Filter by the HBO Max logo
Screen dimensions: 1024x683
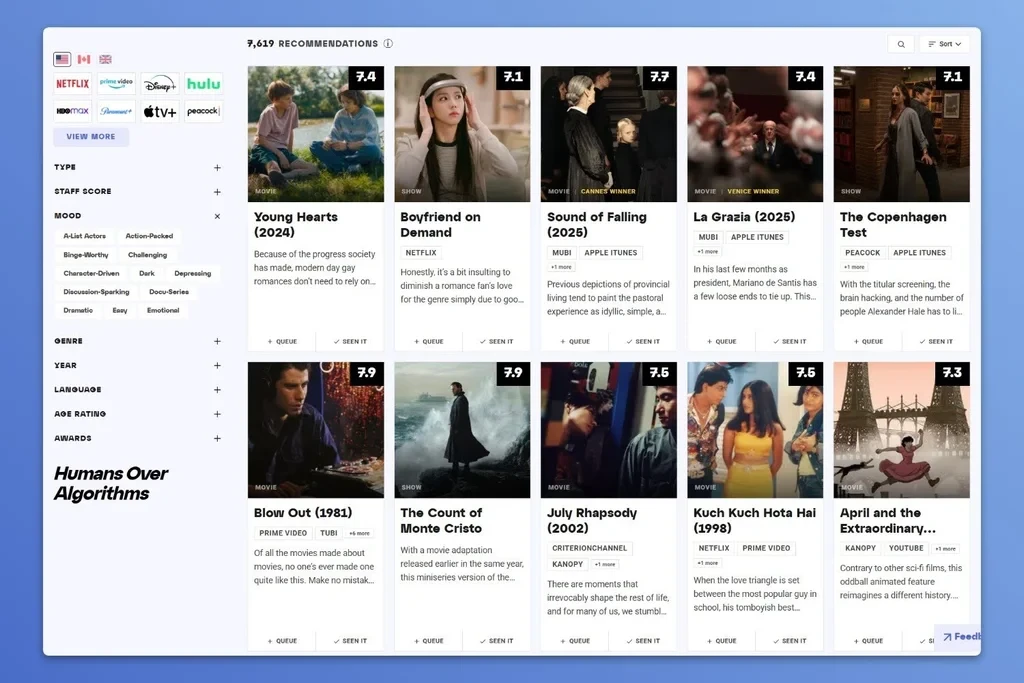(72, 112)
